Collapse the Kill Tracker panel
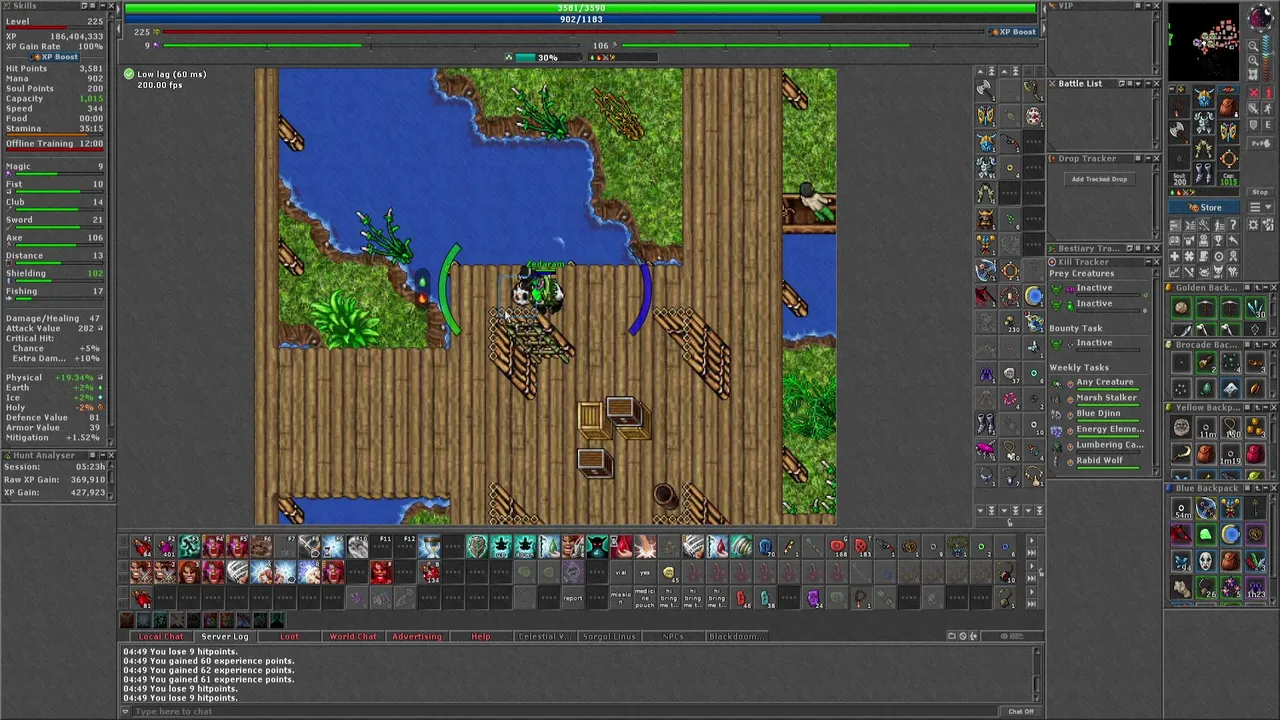Viewport: 1280px width, 720px height. coord(1148,262)
